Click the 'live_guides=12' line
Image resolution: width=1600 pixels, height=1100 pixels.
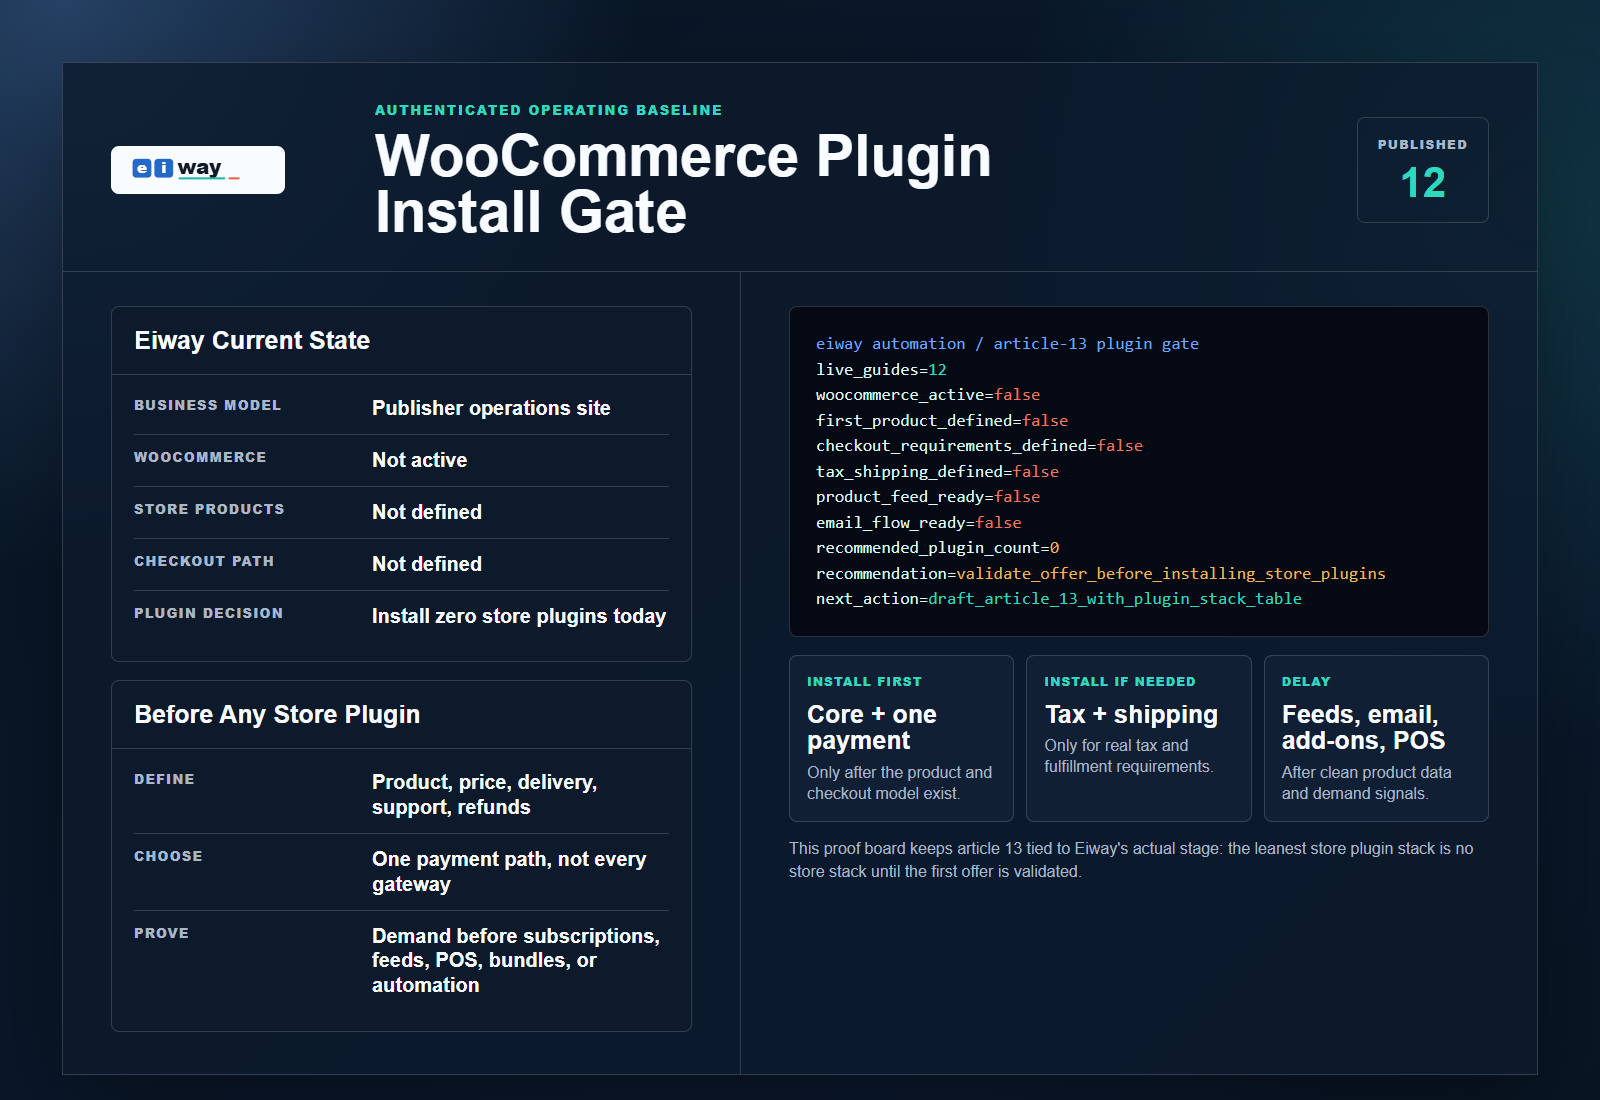[x=881, y=370]
